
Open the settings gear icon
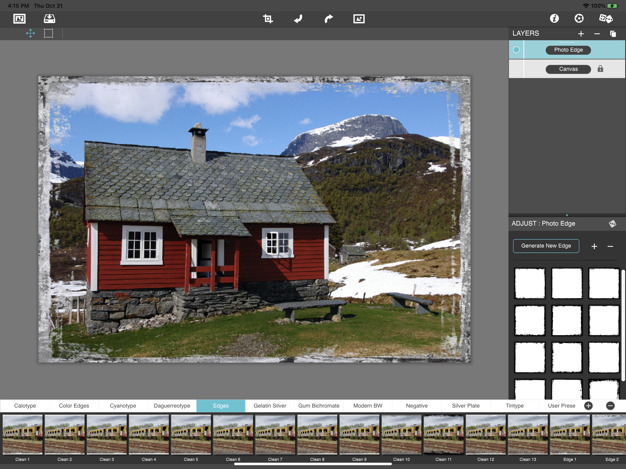pos(579,18)
